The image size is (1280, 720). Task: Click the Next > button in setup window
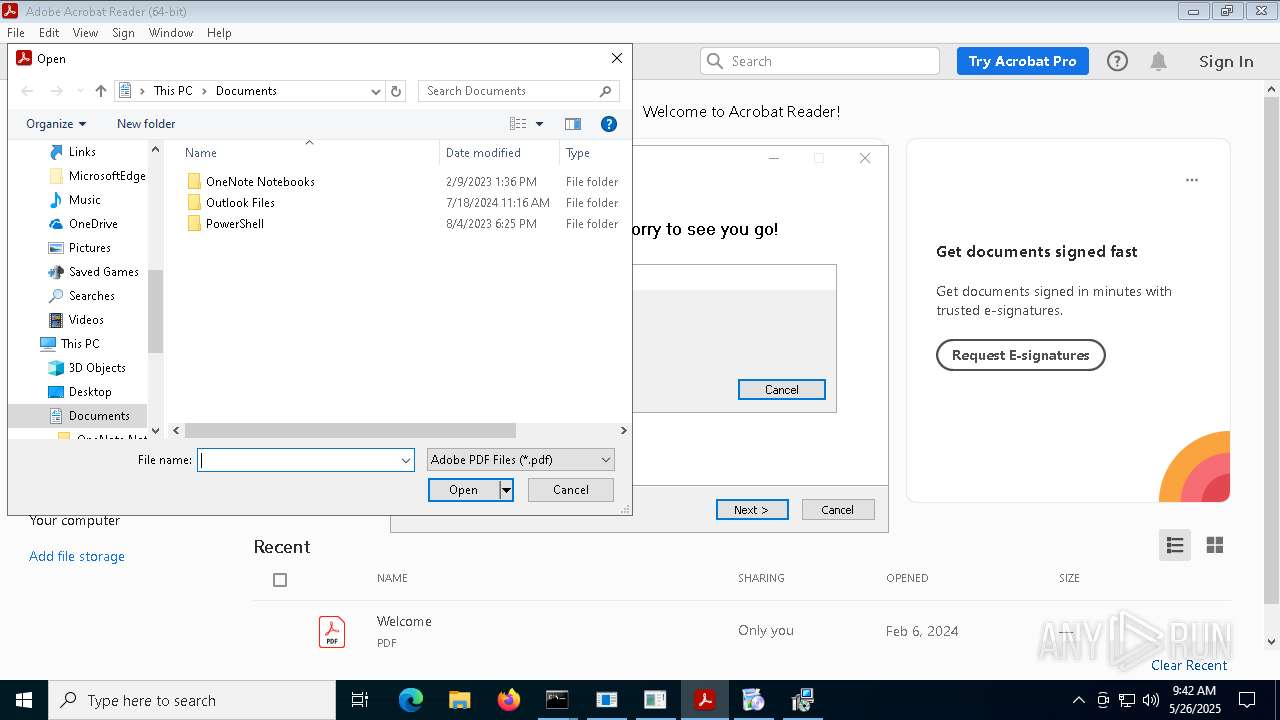pyautogui.click(x=752, y=510)
